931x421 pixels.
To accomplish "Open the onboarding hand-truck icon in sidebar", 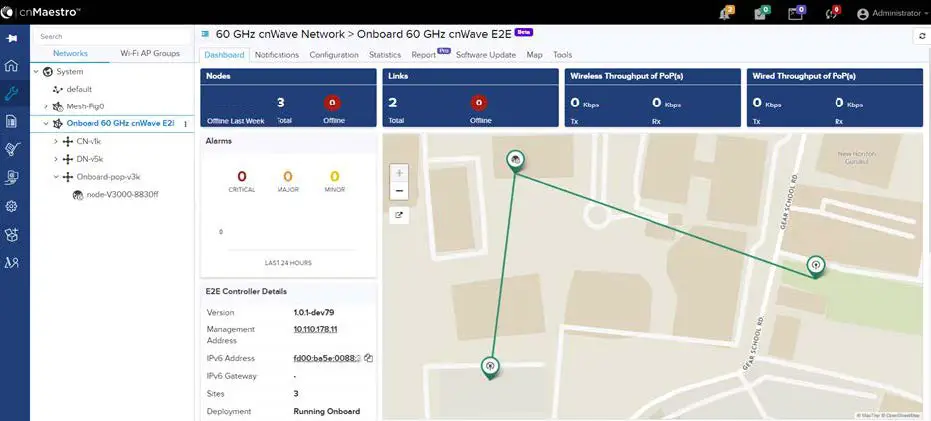I will 11,149.
